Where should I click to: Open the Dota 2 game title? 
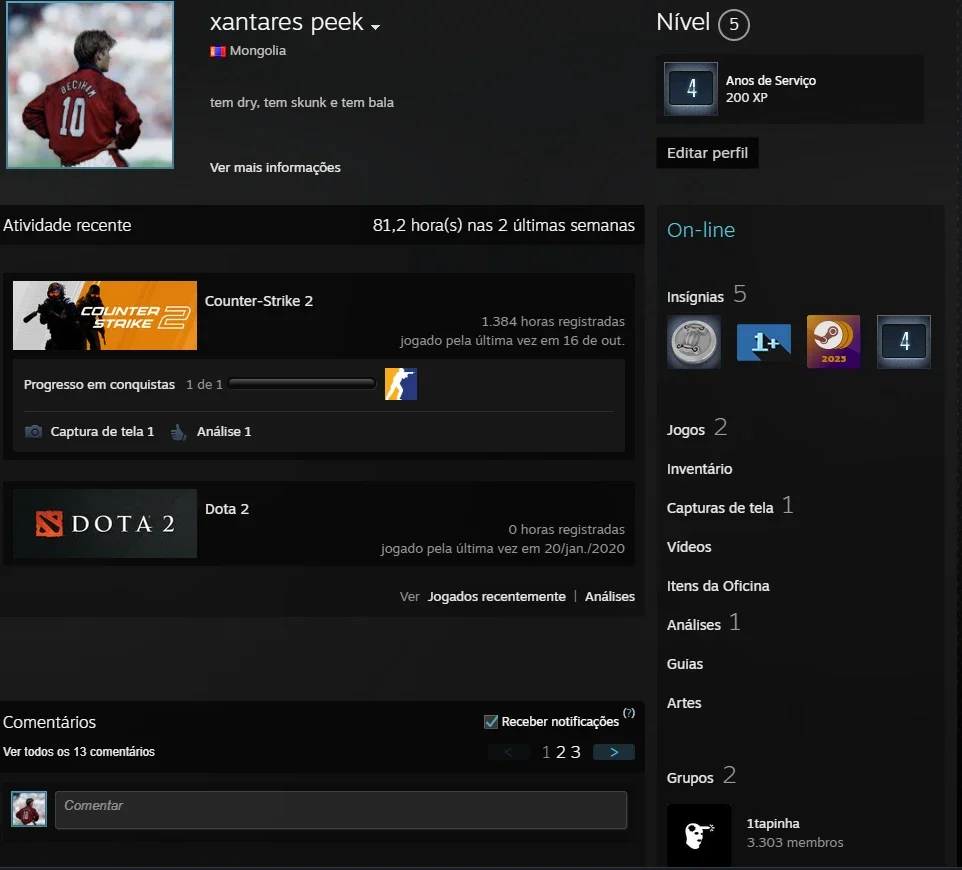coord(227,509)
